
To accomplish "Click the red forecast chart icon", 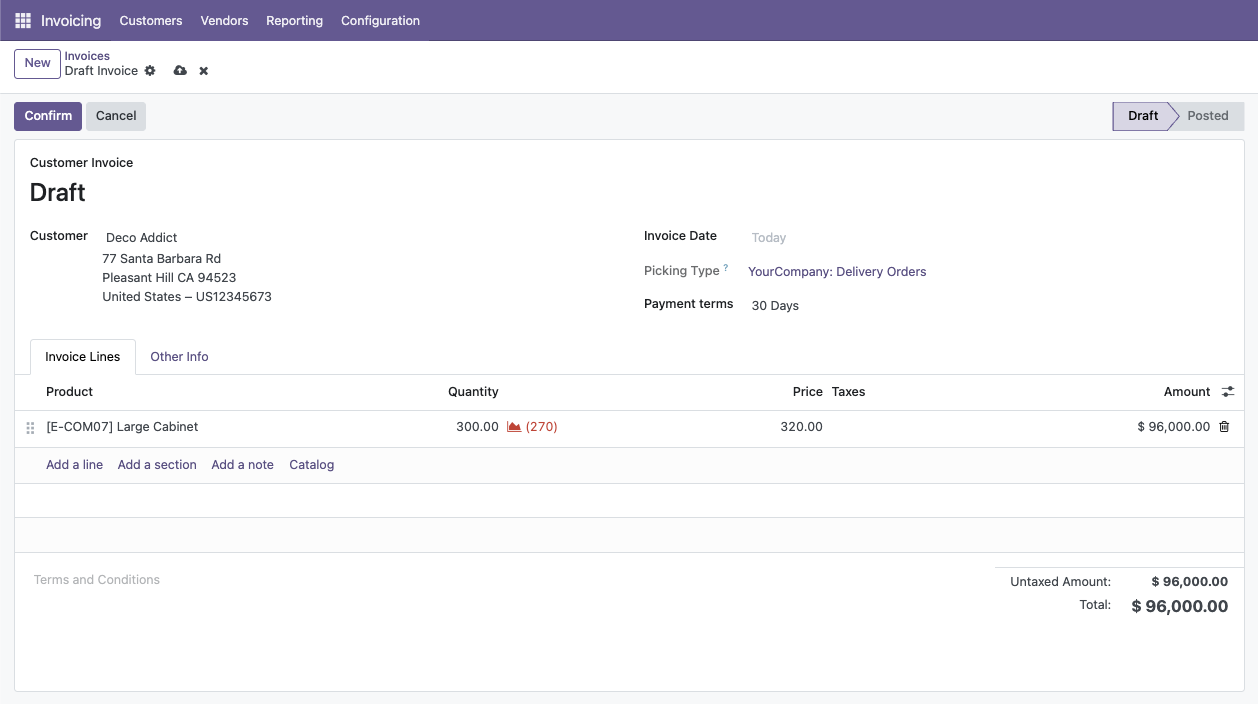I will point(514,427).
